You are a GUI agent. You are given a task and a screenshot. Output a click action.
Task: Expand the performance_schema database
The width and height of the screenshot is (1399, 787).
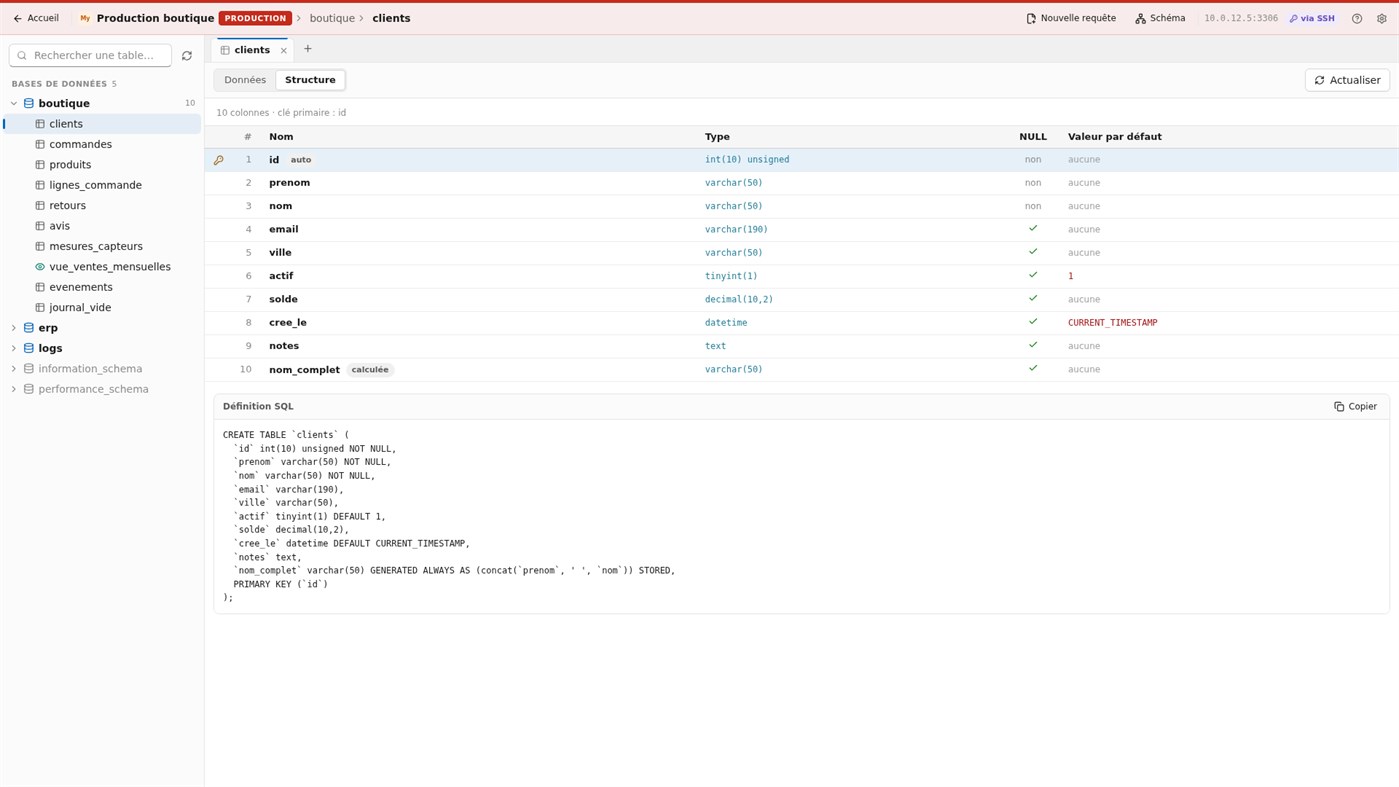pyautogui.click(x=14, y=390)
